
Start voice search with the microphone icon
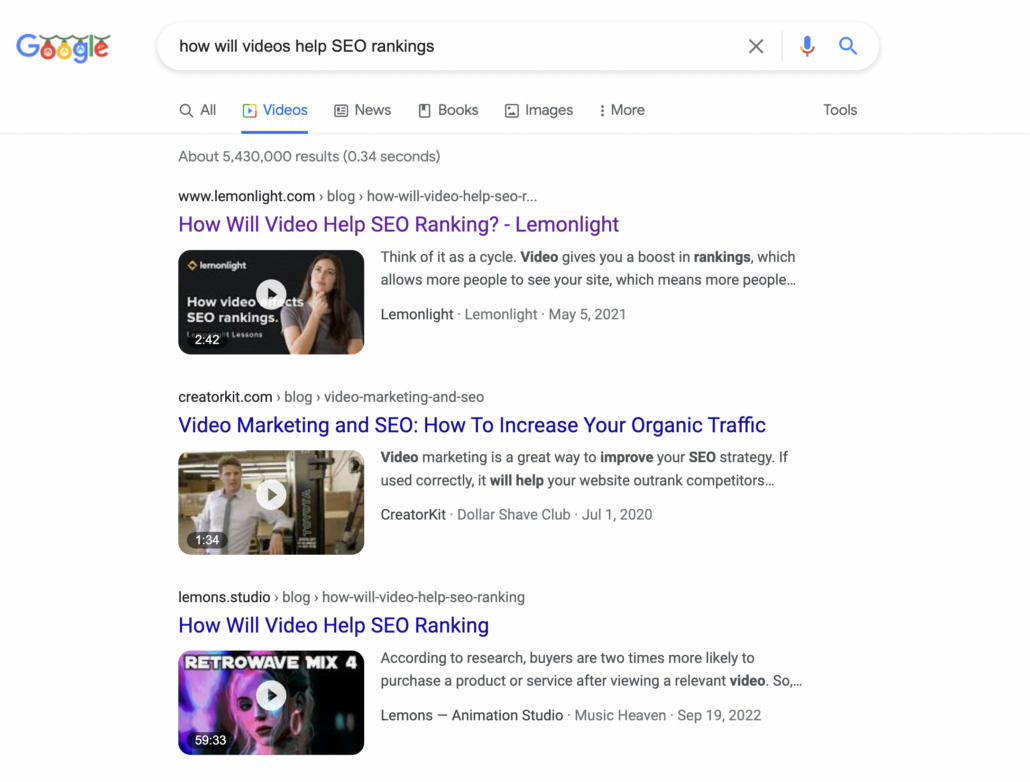[807, 46]
